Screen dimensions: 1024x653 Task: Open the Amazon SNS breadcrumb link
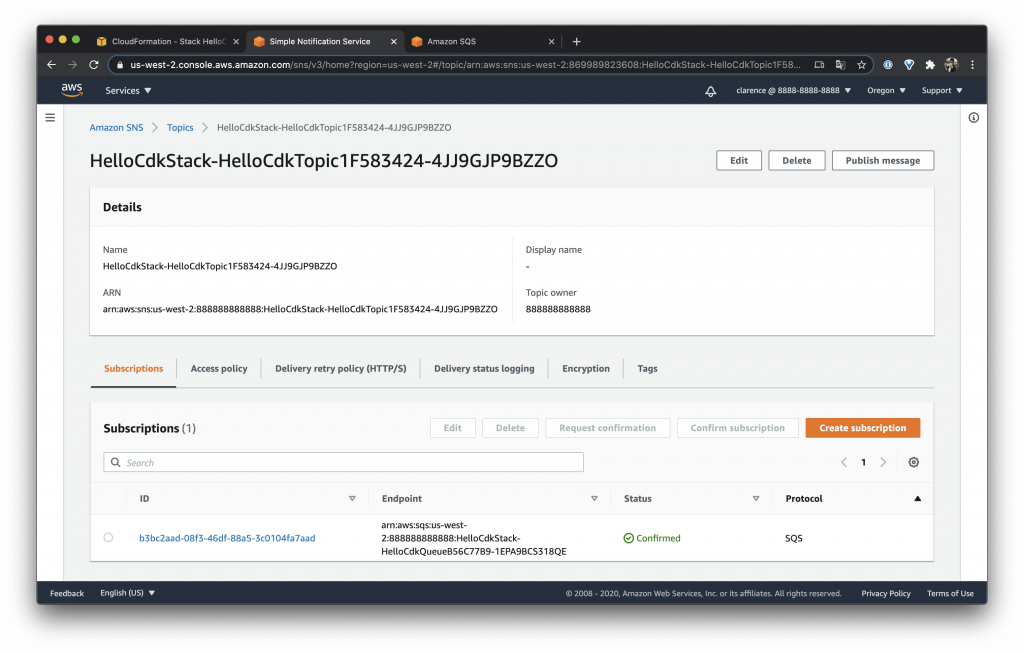116,127
